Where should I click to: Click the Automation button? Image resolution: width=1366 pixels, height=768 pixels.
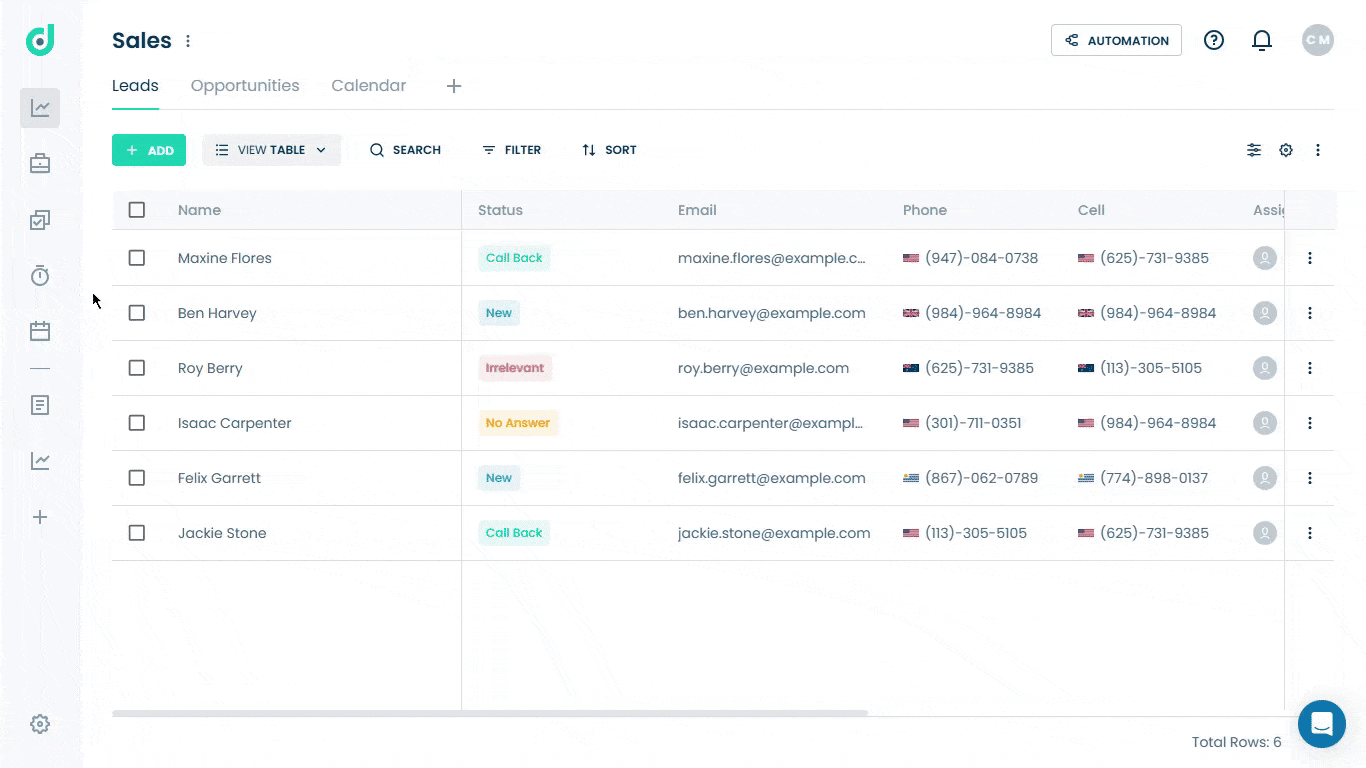coord(1116,41)
